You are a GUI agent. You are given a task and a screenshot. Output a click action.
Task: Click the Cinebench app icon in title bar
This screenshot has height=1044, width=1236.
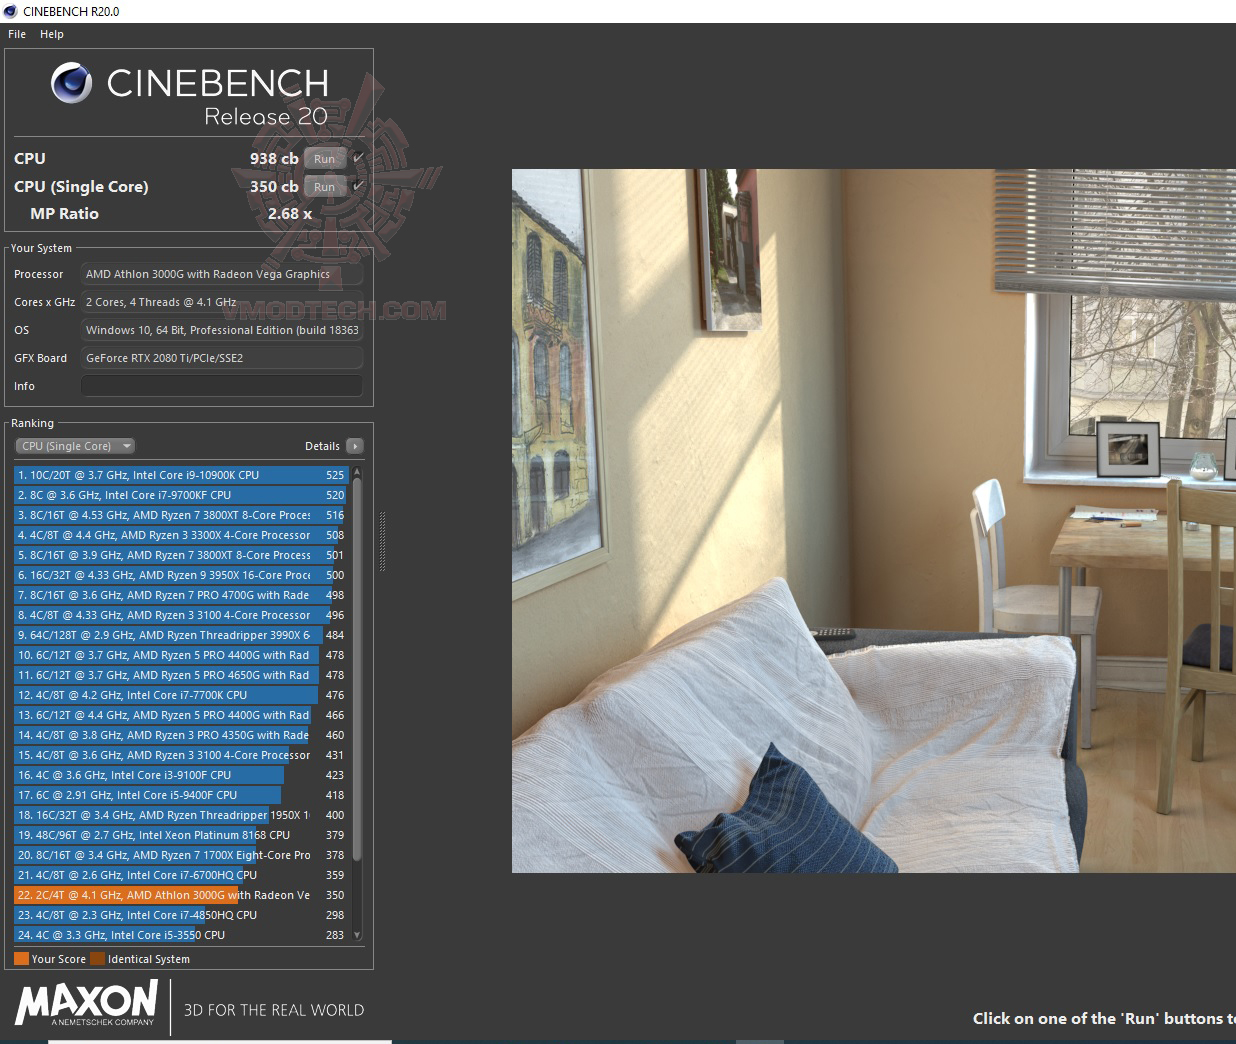click(x=10, y=11)
